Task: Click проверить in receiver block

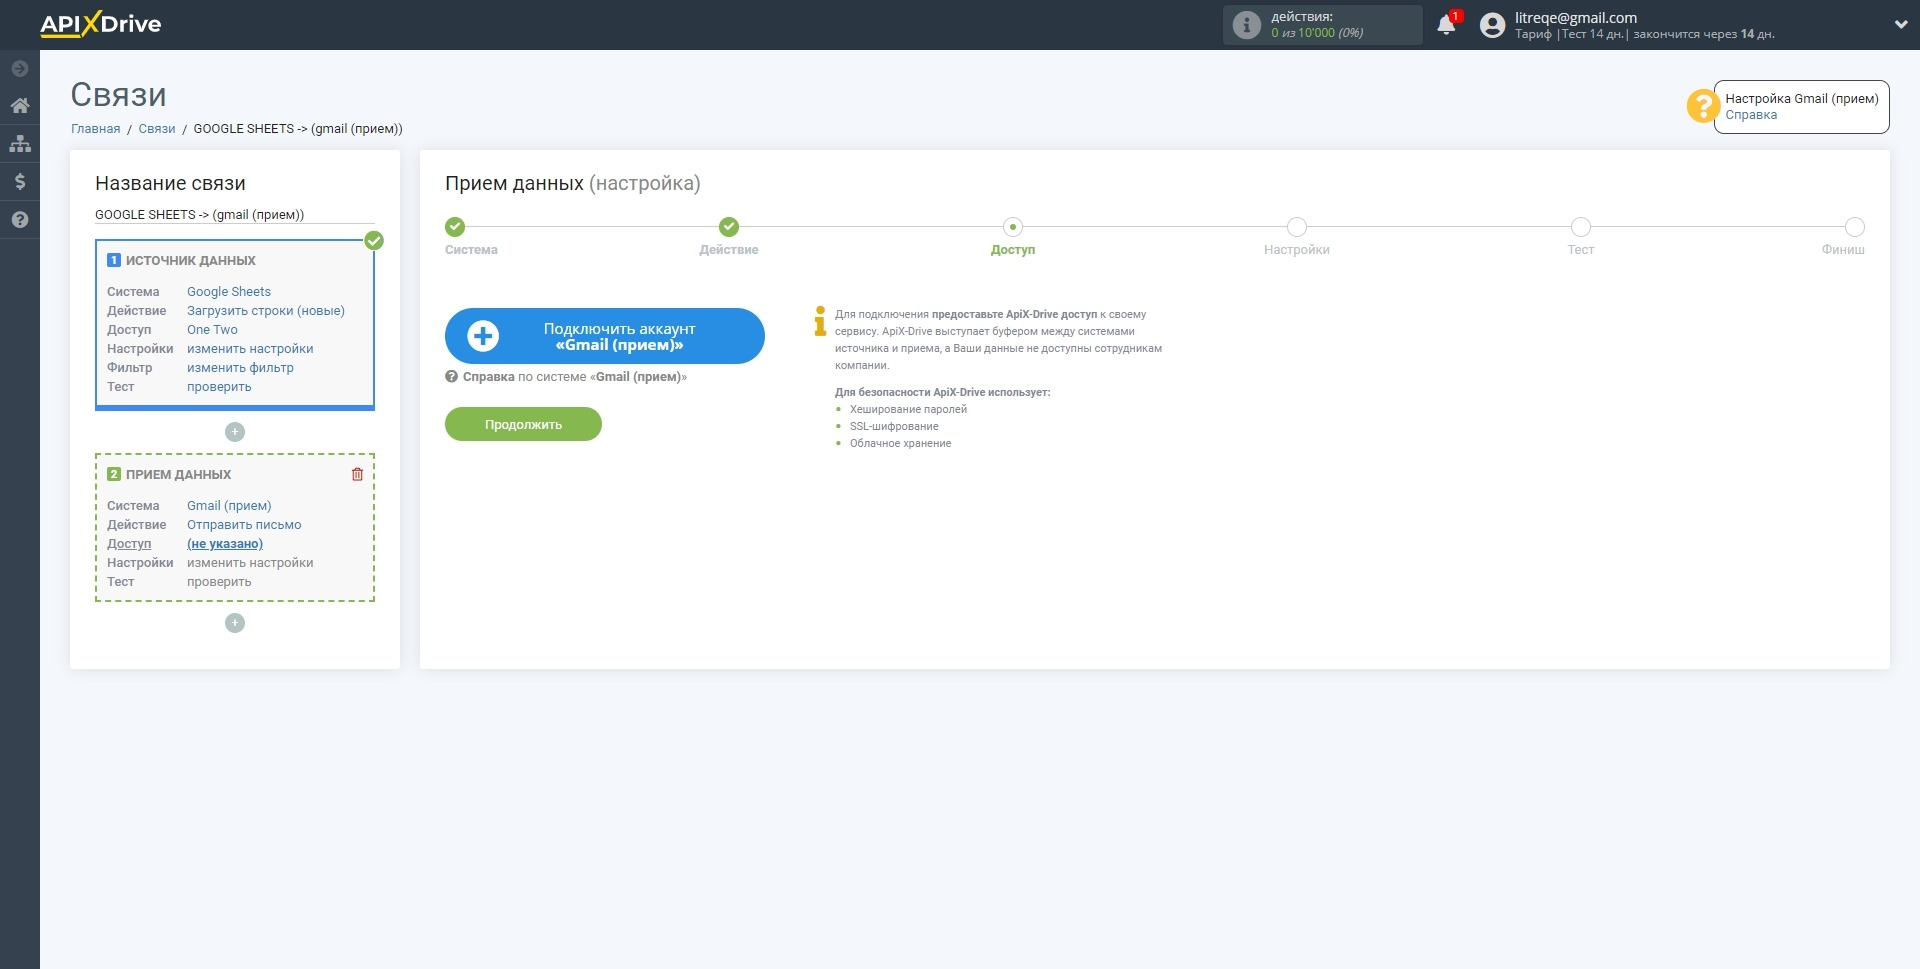Action: click(219, 582)
